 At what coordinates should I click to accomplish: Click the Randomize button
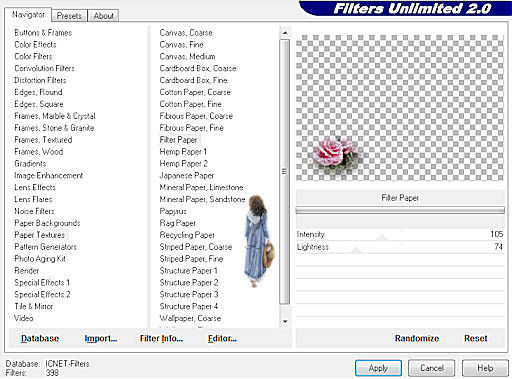coord(417,338)
